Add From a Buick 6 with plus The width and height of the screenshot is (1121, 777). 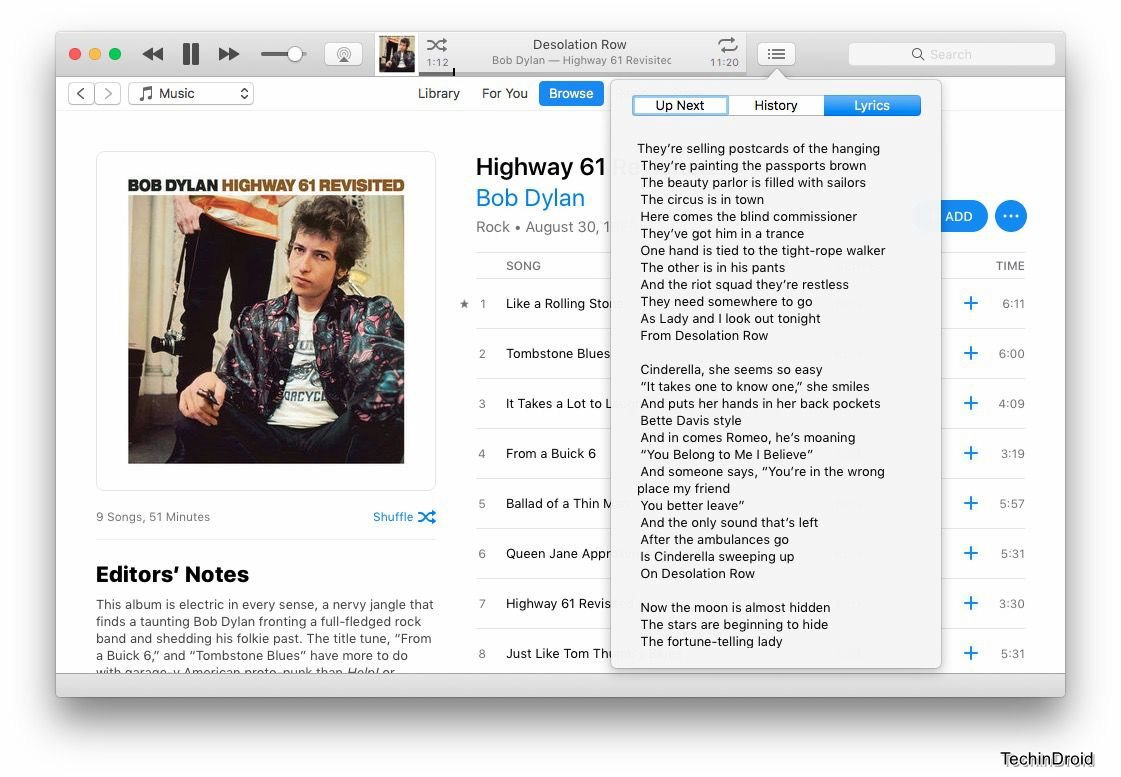pos(971,453)
